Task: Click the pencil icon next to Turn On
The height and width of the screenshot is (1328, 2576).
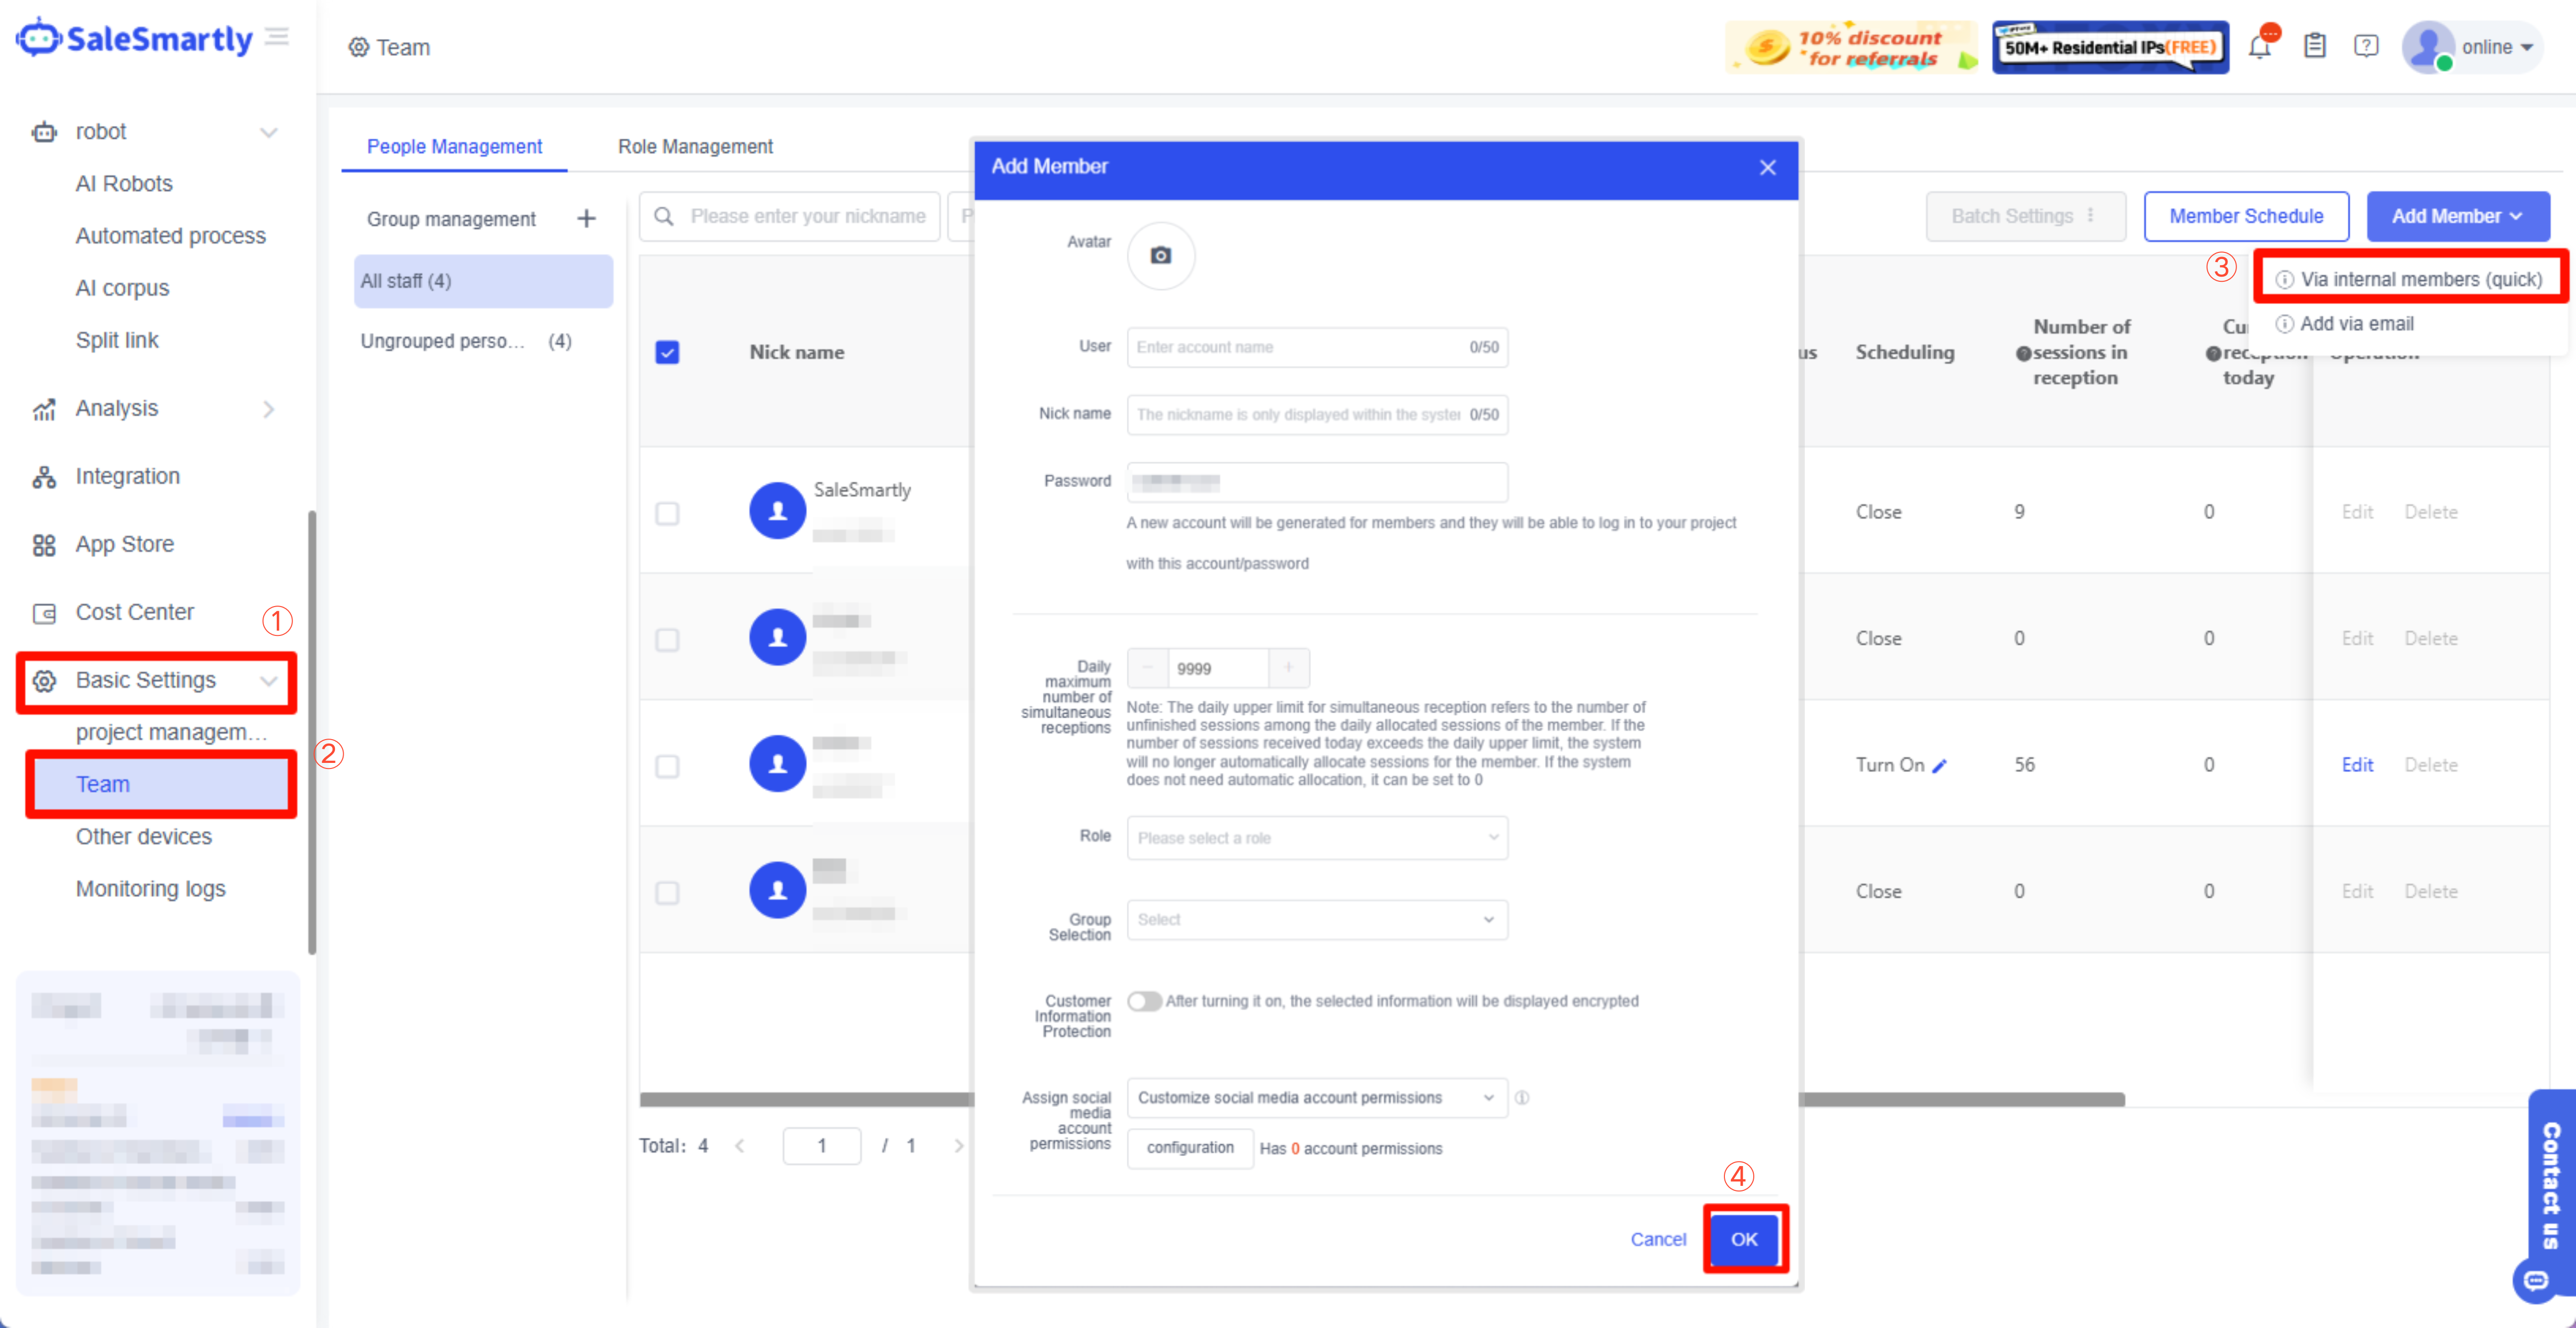Action: tap(1940, 766)
